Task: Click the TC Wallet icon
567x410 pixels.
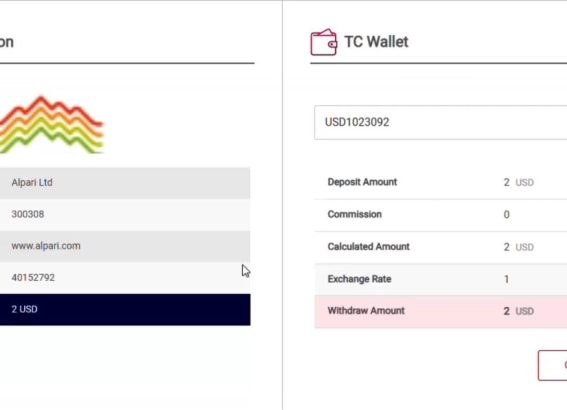Action: (x=324, y=42)
